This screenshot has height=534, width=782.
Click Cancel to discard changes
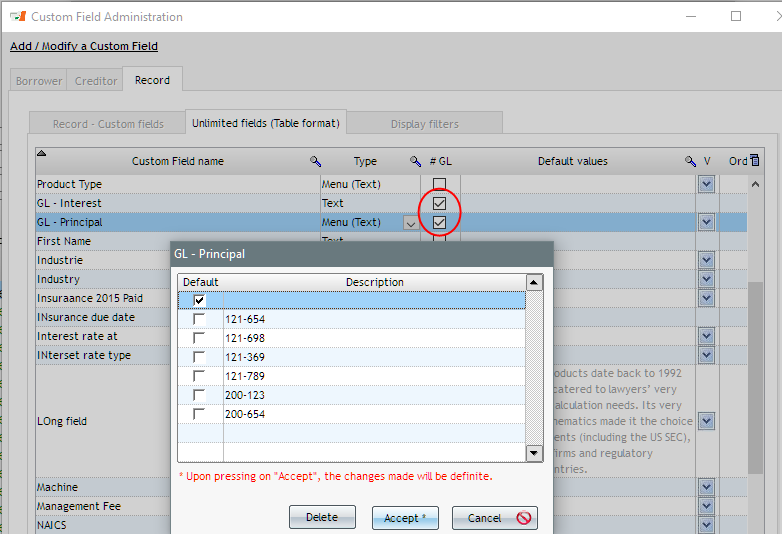(x=494, y=518)
